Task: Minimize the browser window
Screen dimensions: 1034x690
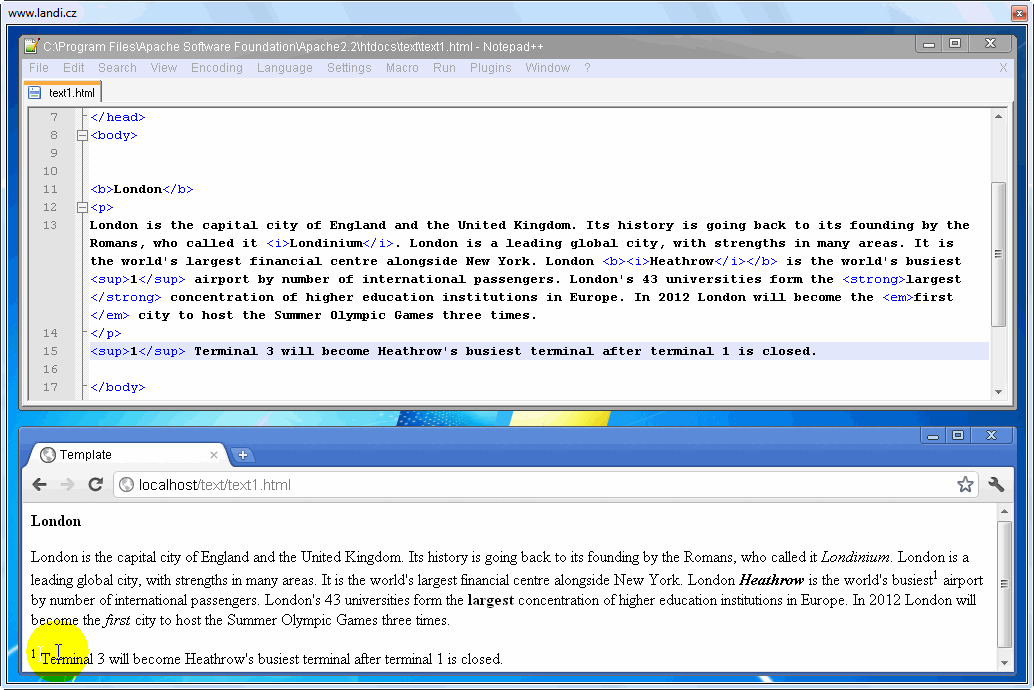Action: tap(933, 435)
